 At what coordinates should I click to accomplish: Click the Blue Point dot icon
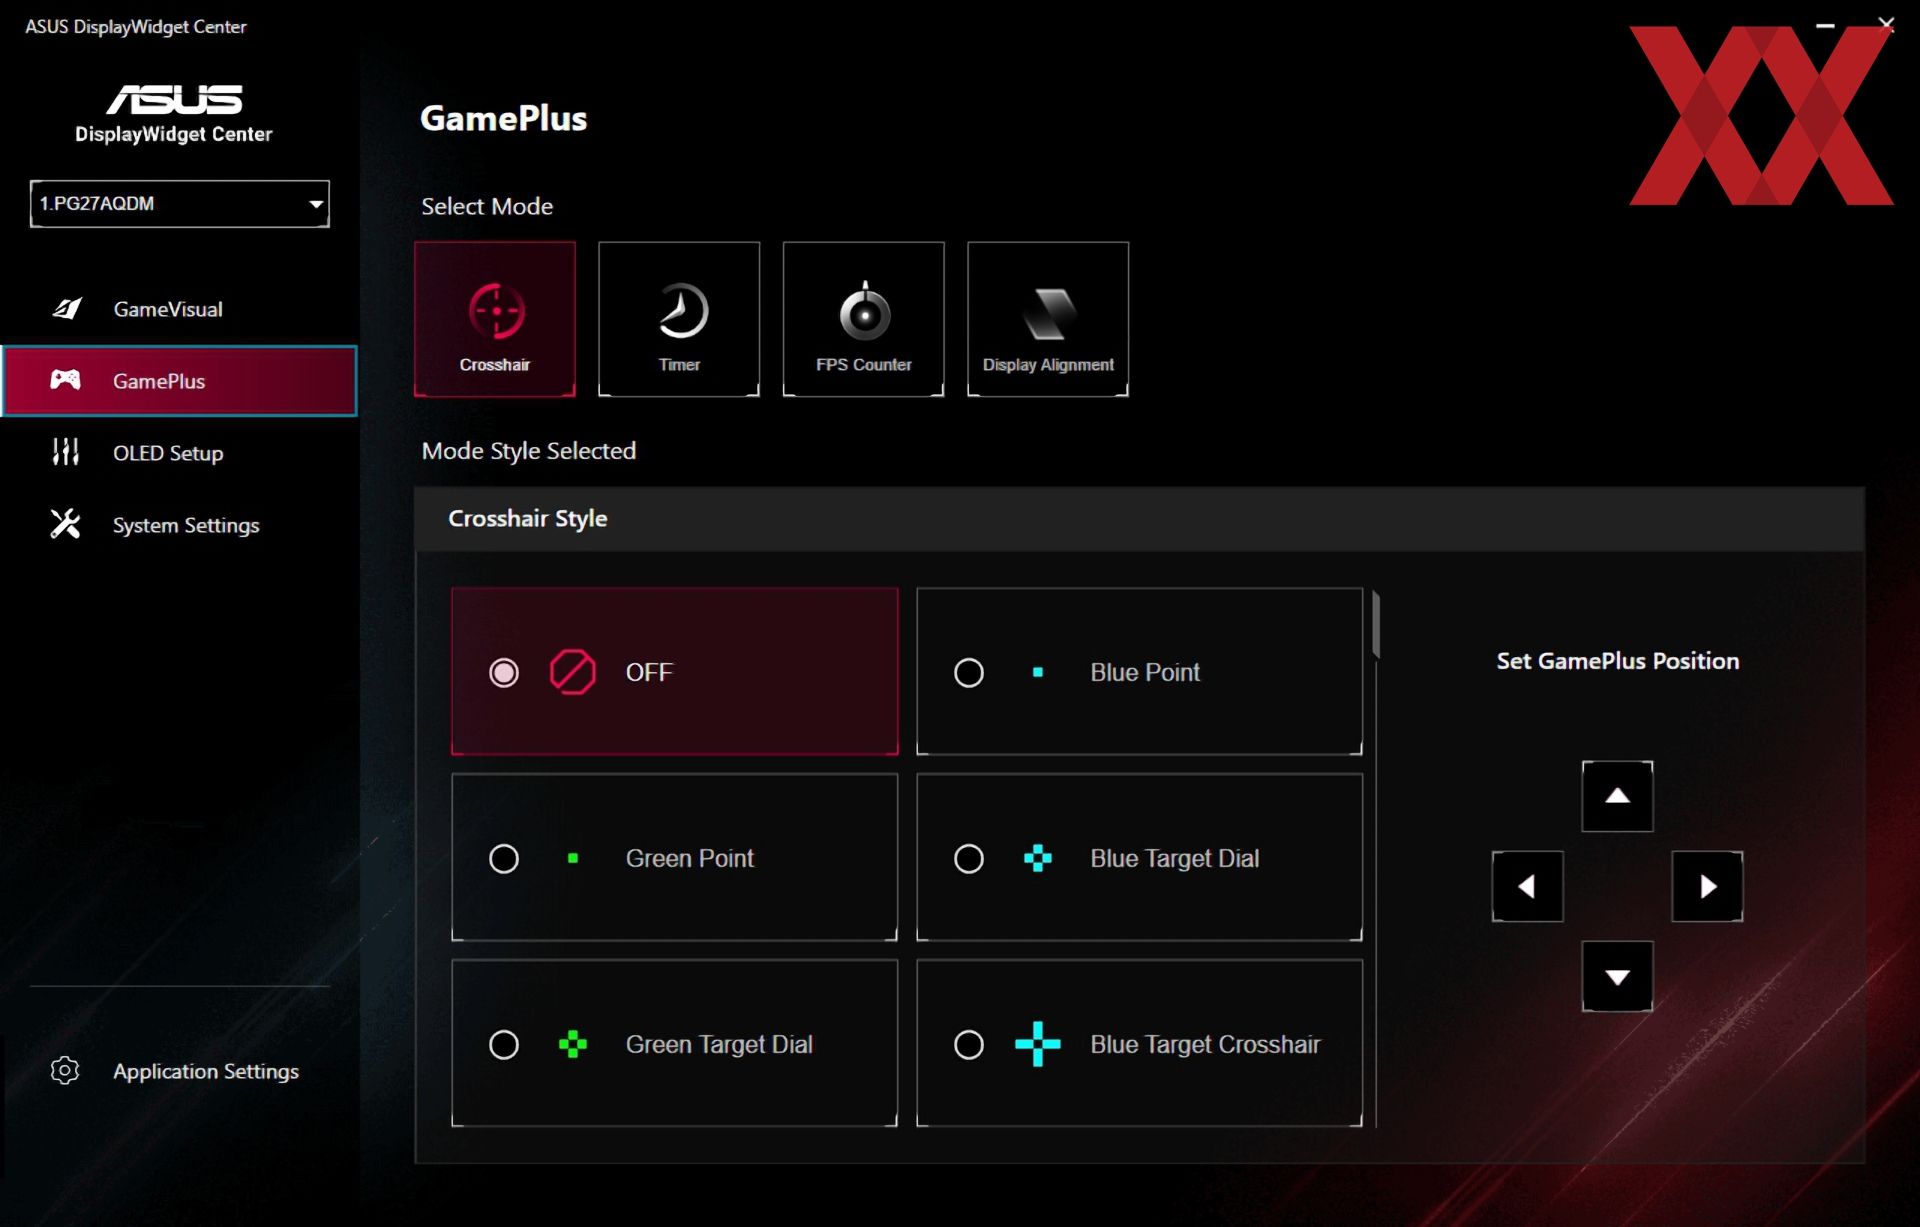tap(1038, 672)
